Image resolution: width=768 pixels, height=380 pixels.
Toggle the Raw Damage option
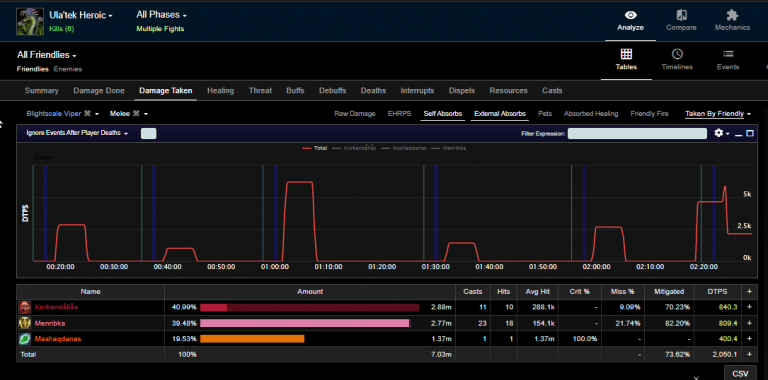355,114
